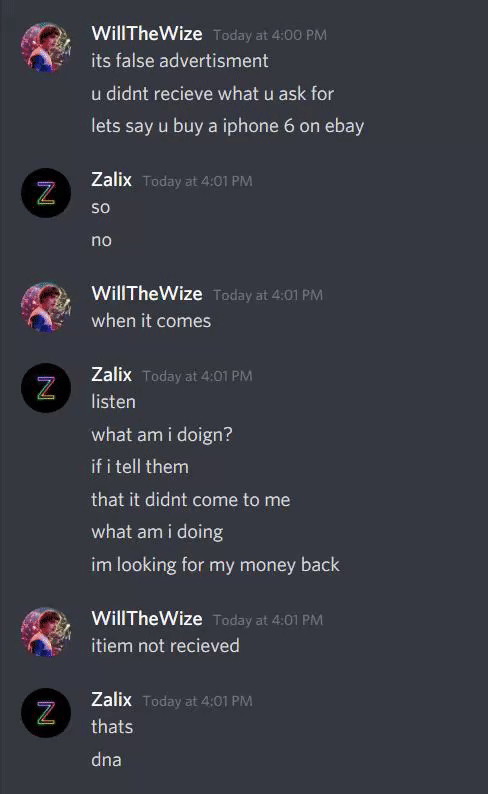Image resolution: width=488 pixels, height=794 pixels.
Task: Select the "lets say u buy a iphone 6 on ebay" message
Action: (227, 126)
